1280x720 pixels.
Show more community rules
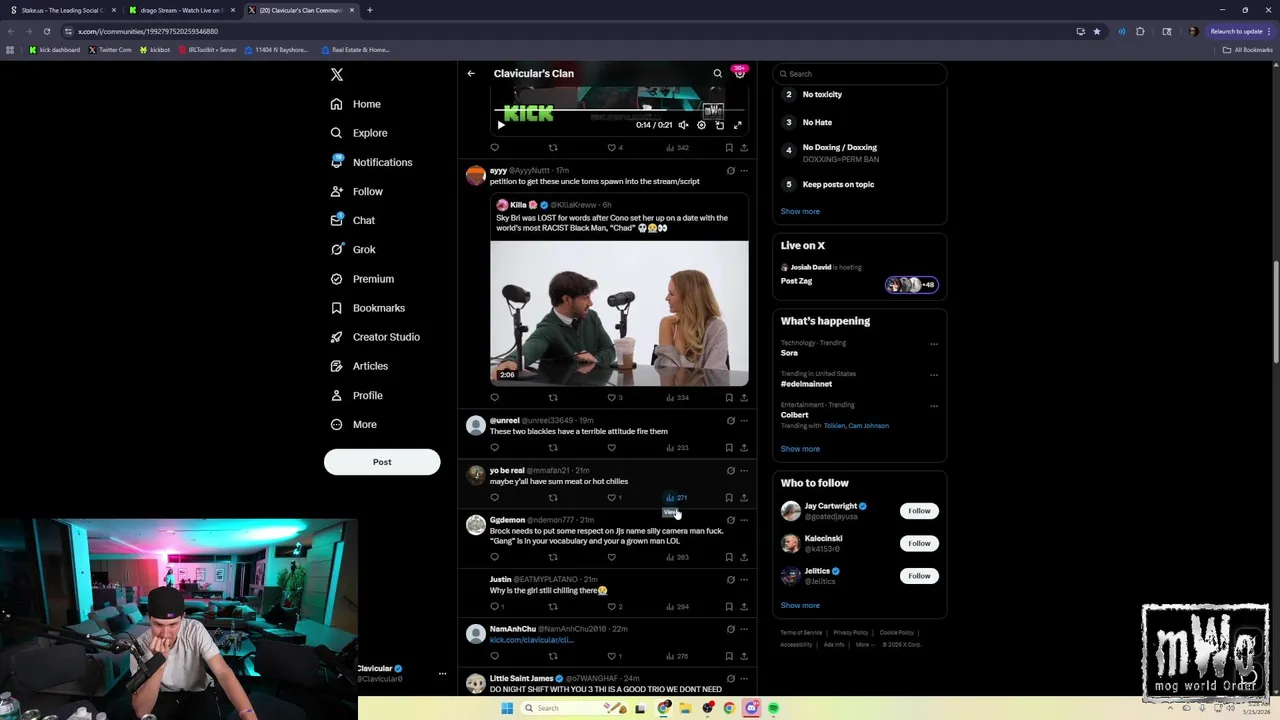(x=800, y=211)
